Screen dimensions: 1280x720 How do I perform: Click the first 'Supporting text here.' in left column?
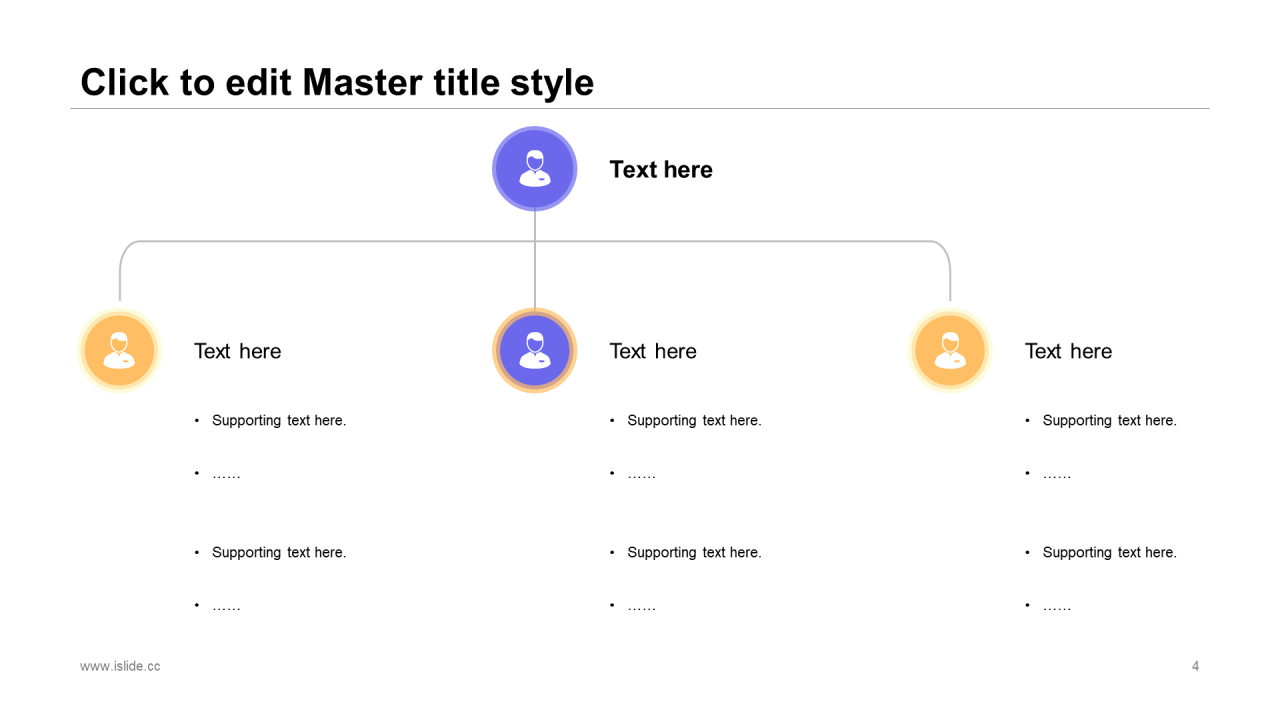coord(278,421)
